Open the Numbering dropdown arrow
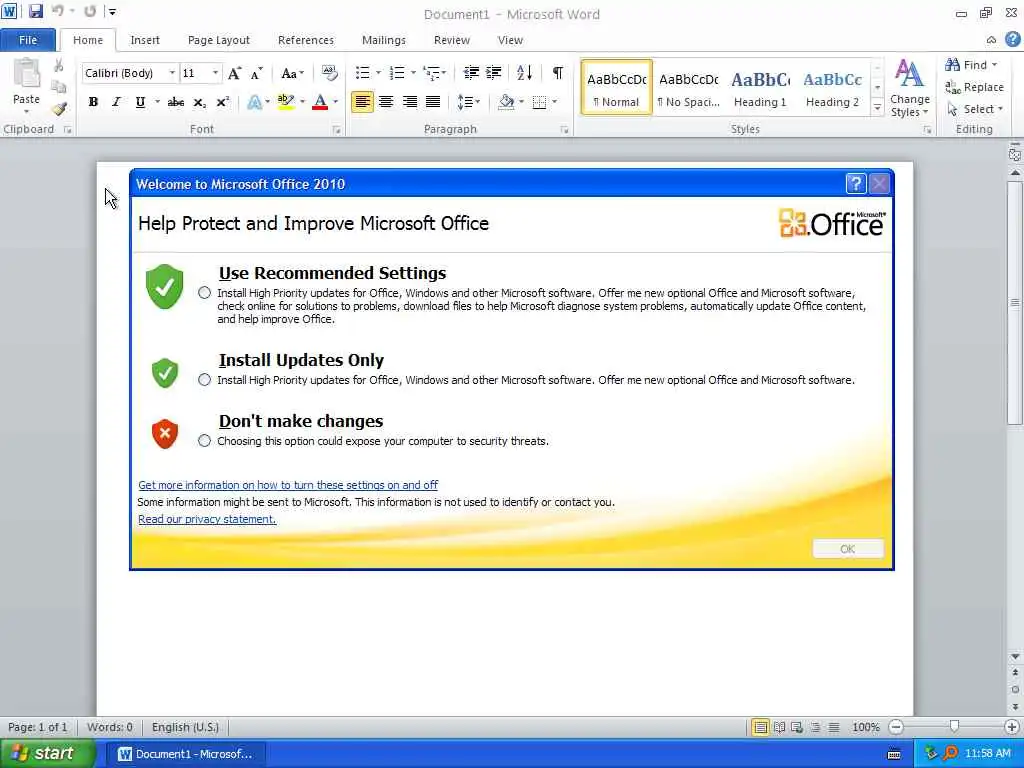Image resolution: width=1024 pixels, height=768 pixels. click(x=413, y=72)
